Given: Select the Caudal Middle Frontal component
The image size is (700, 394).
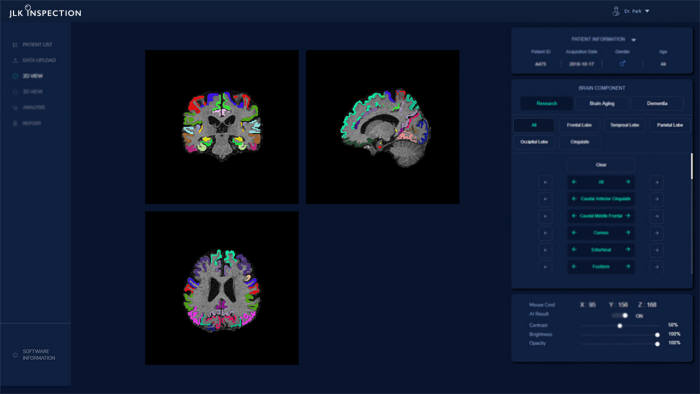Looking at the screenshot, I should (601, 216).
